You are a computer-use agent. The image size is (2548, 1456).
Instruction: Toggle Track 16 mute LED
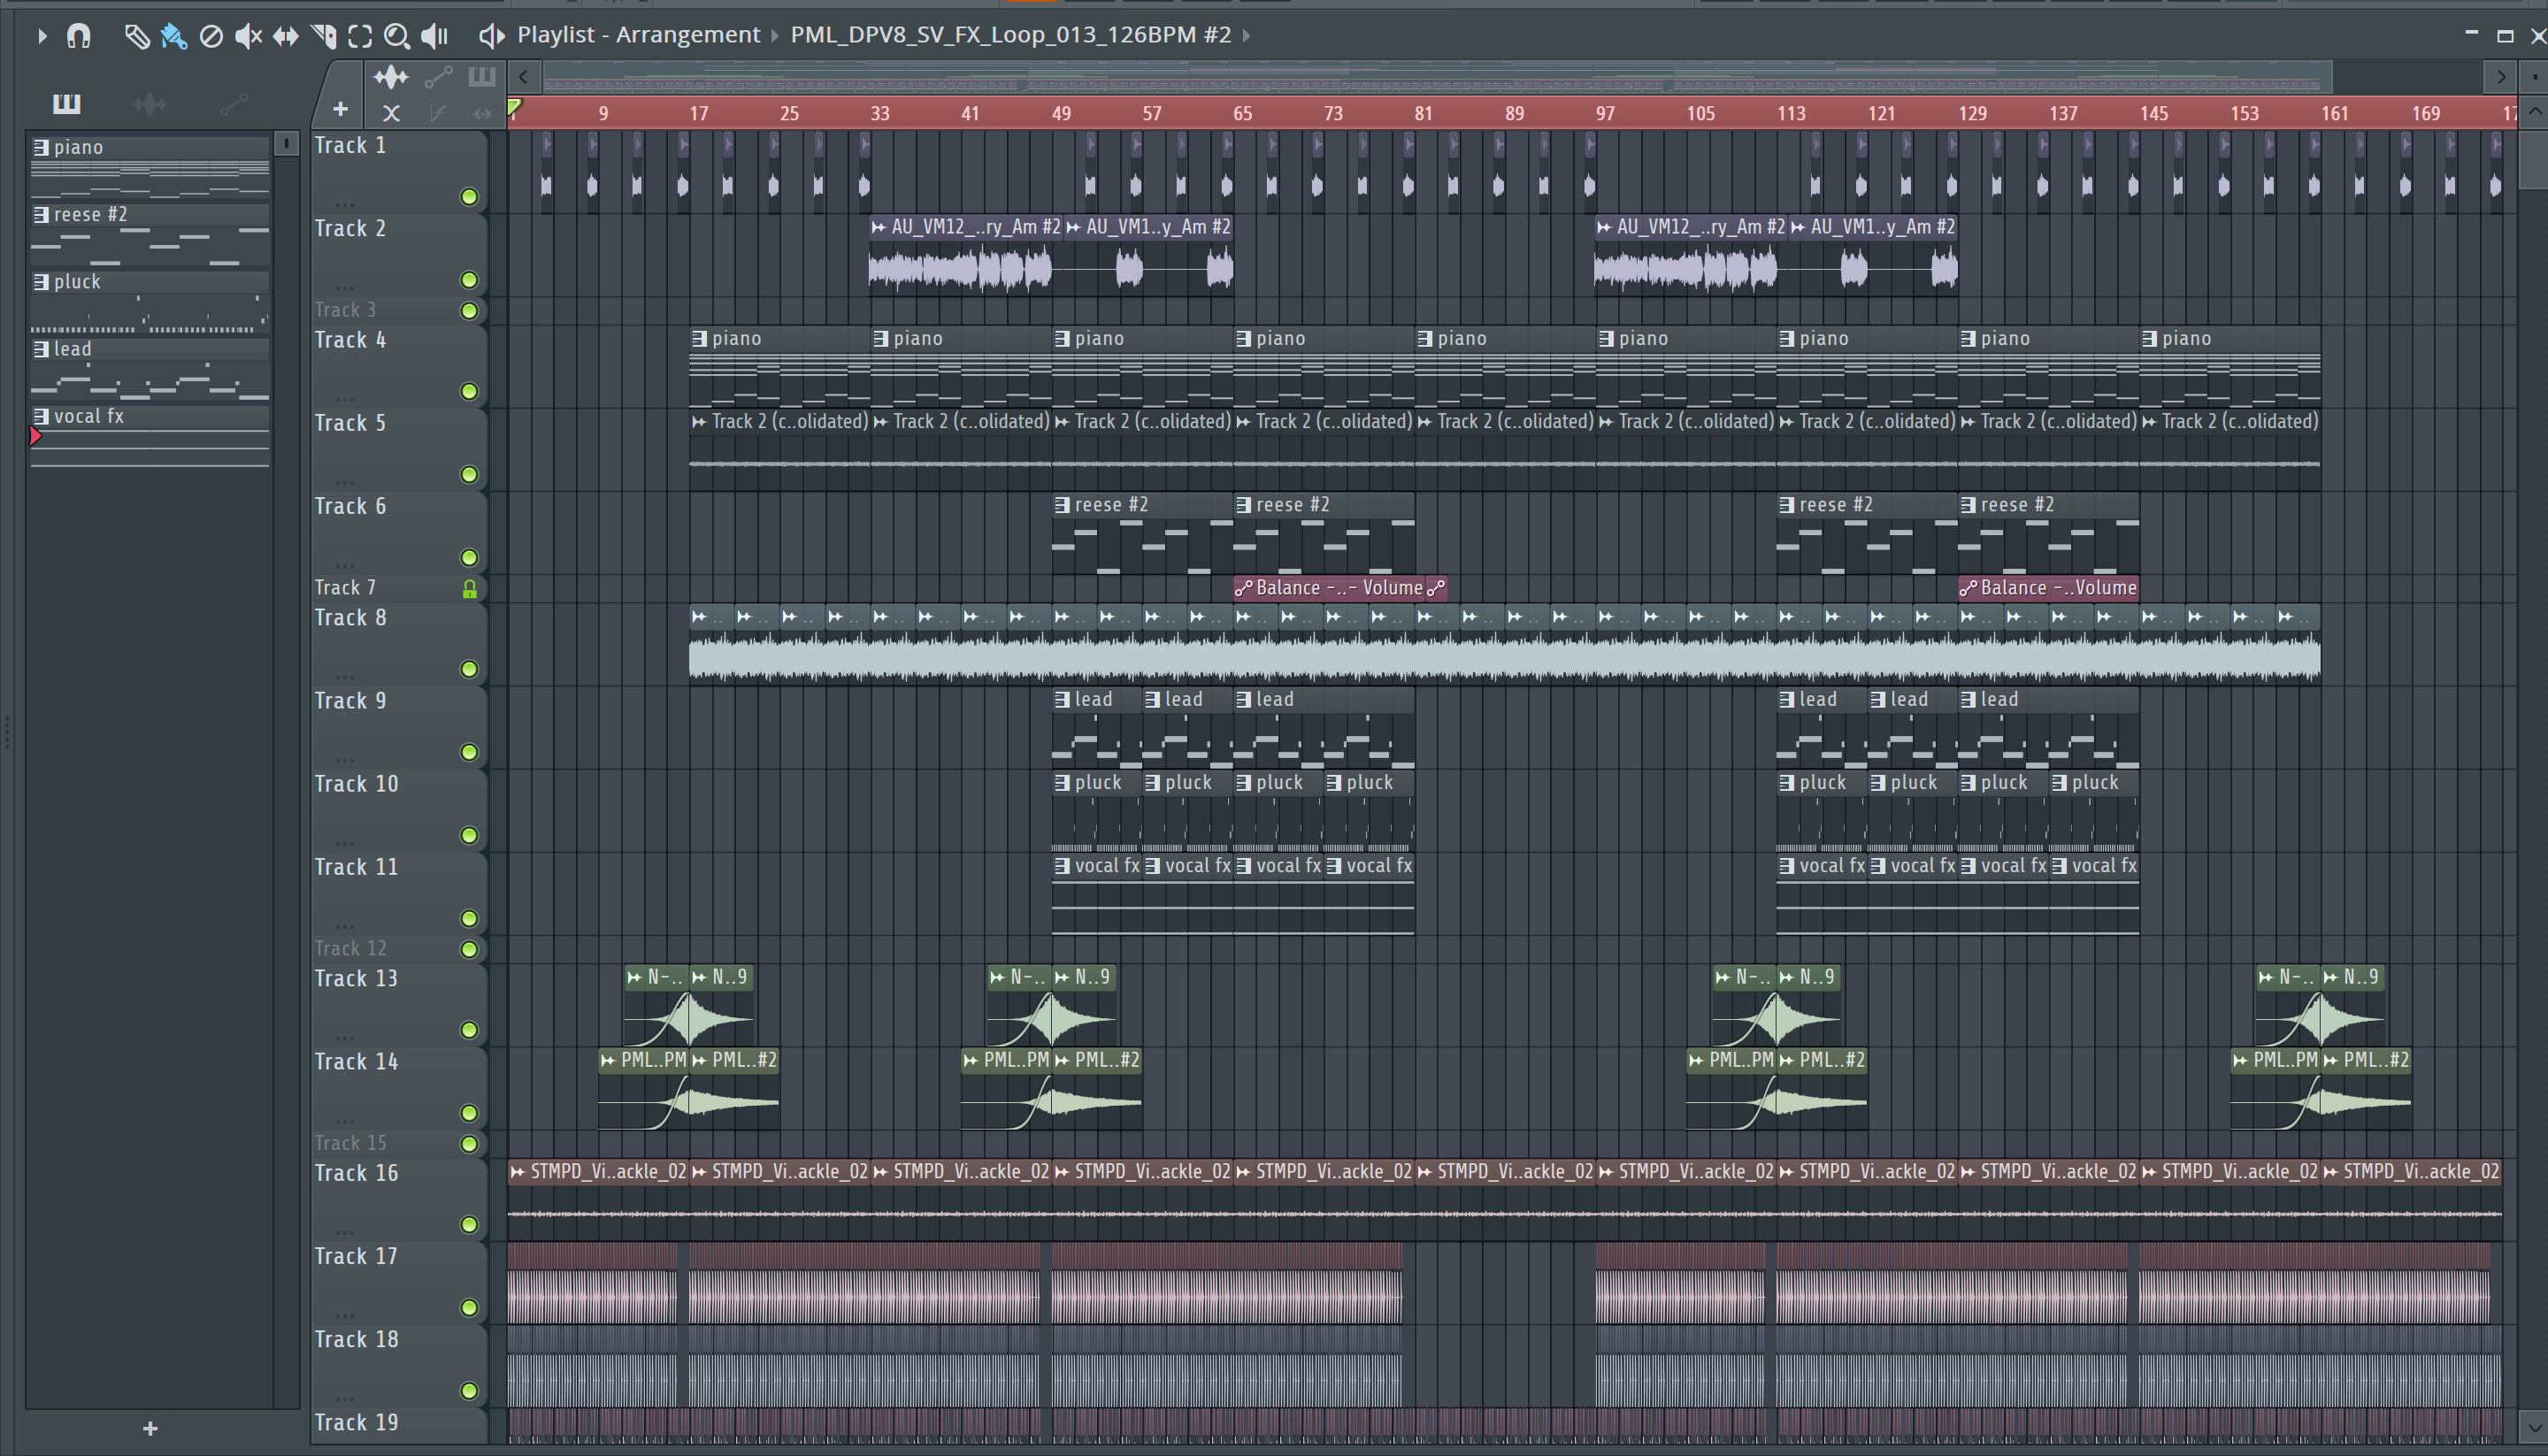[x=469, y=1224]
